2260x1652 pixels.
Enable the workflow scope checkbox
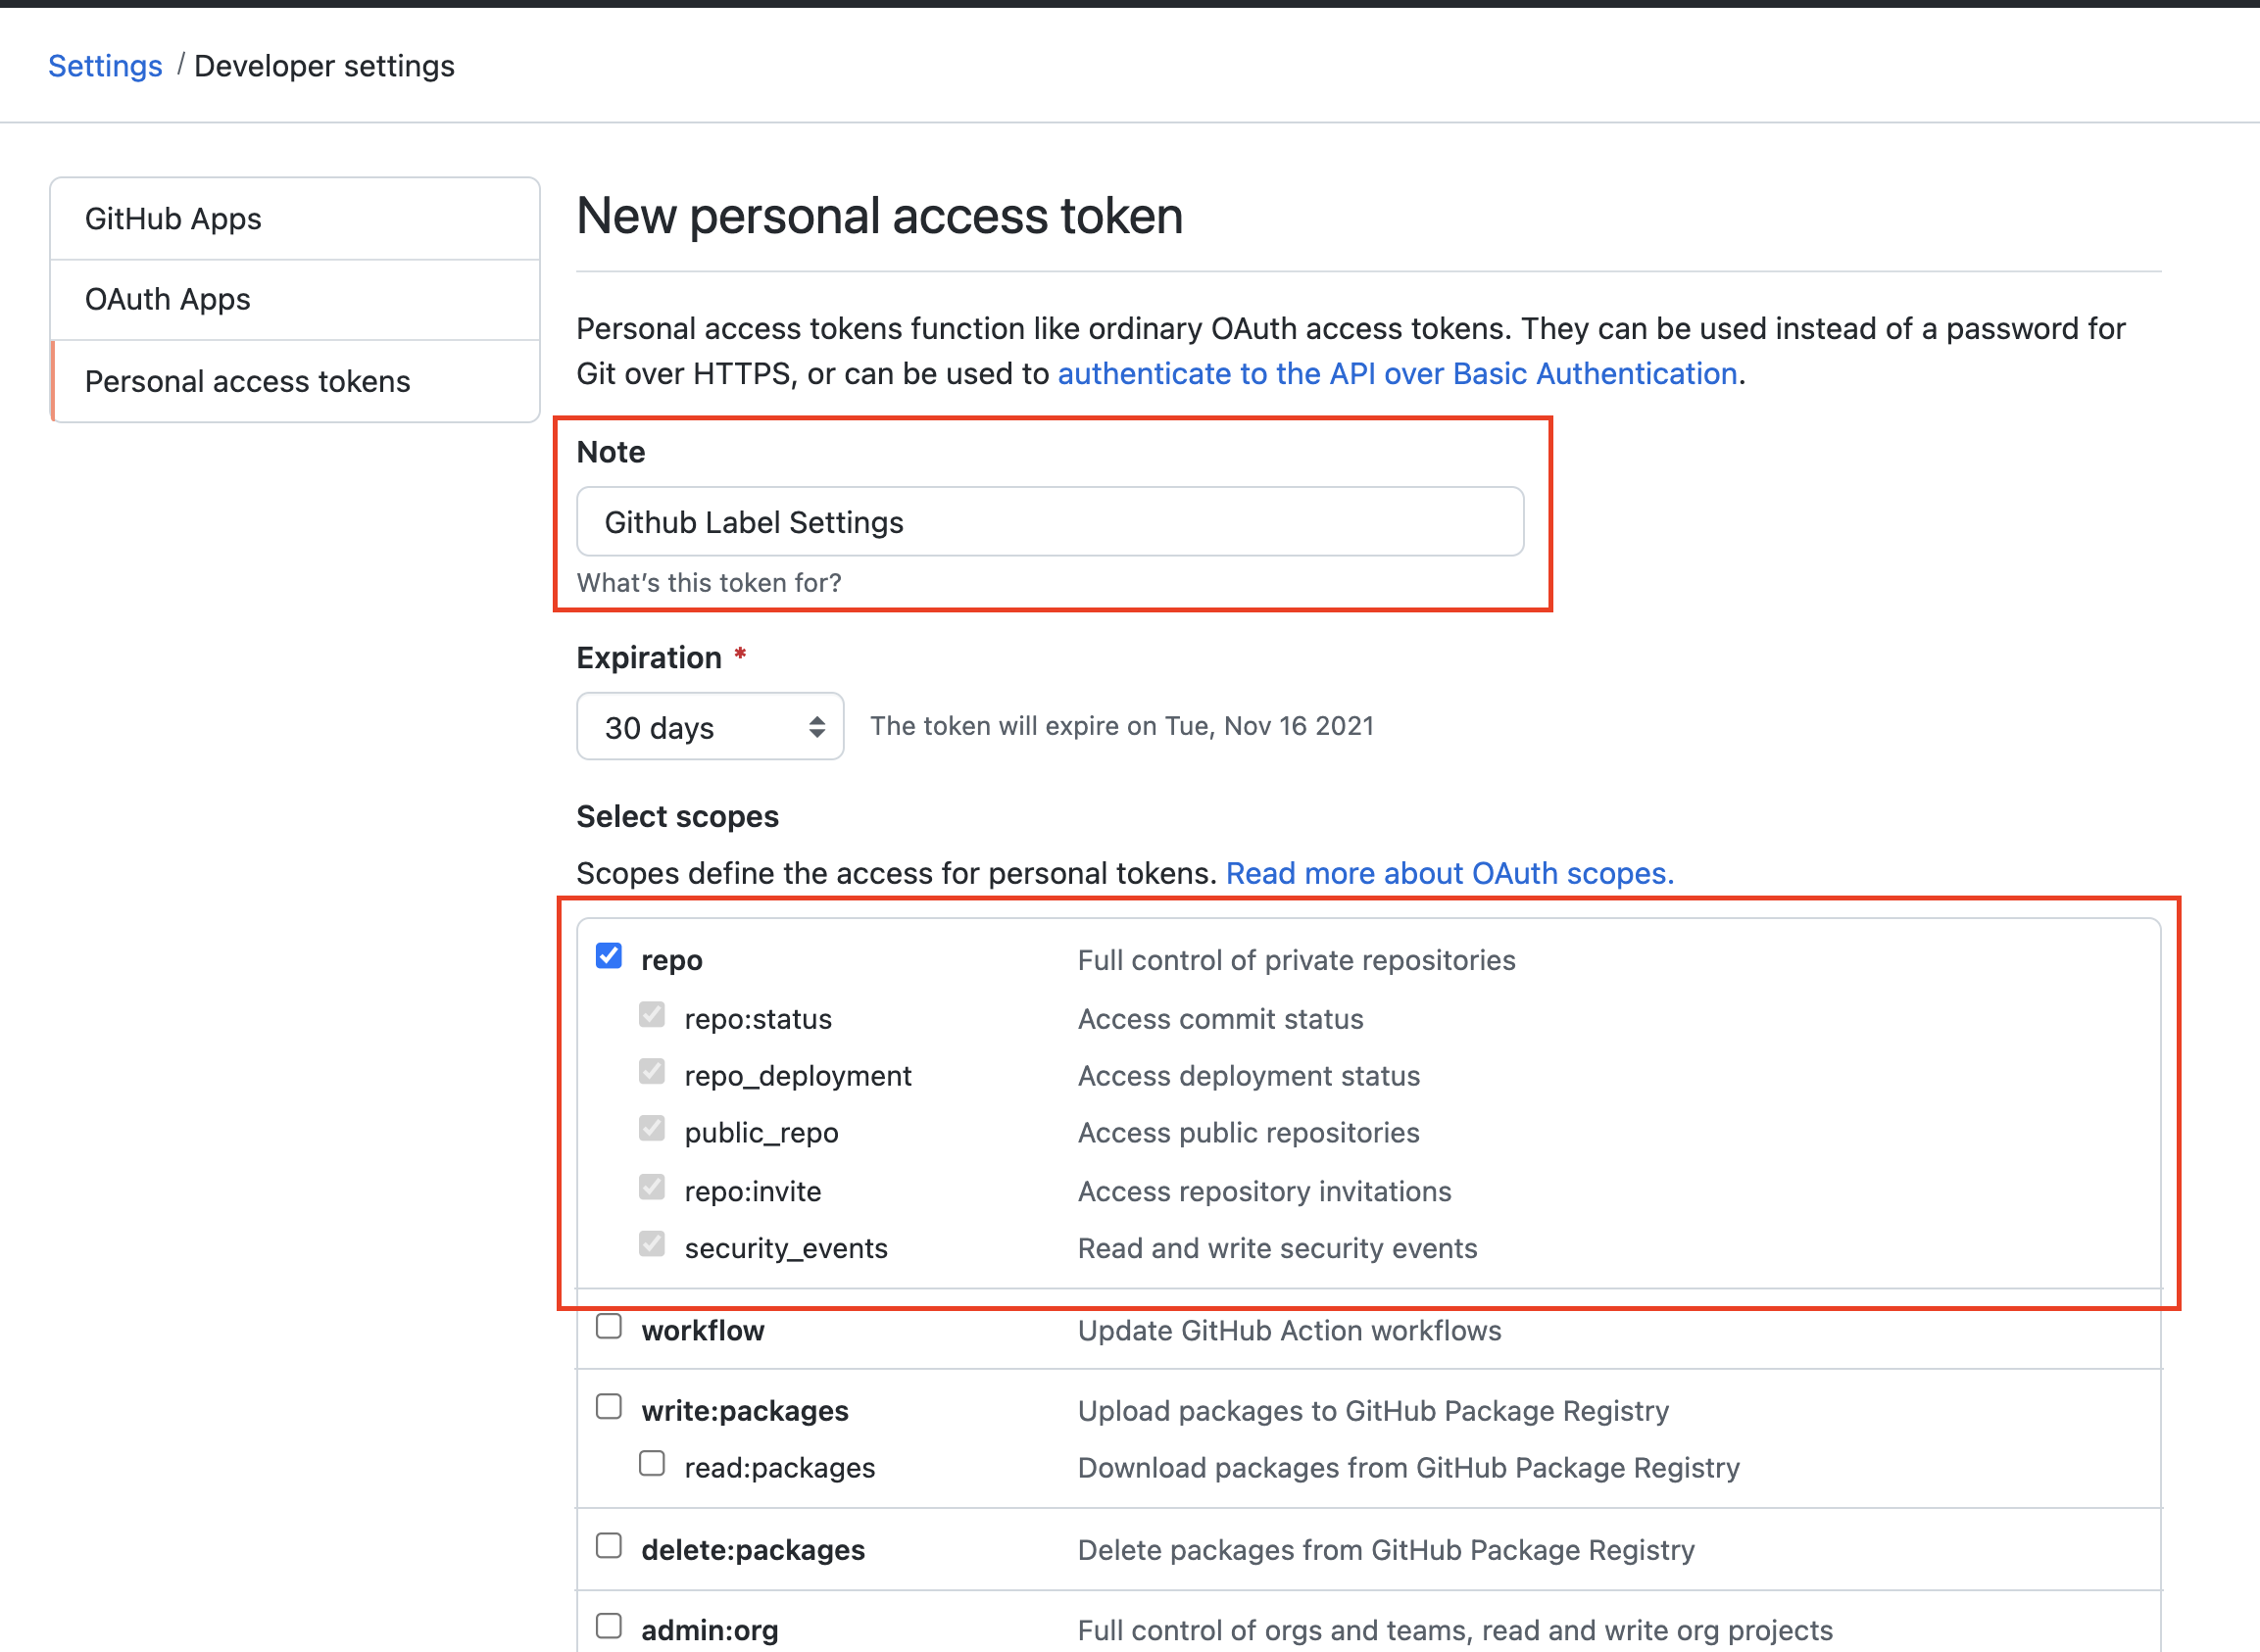(x=609, y=1327)
